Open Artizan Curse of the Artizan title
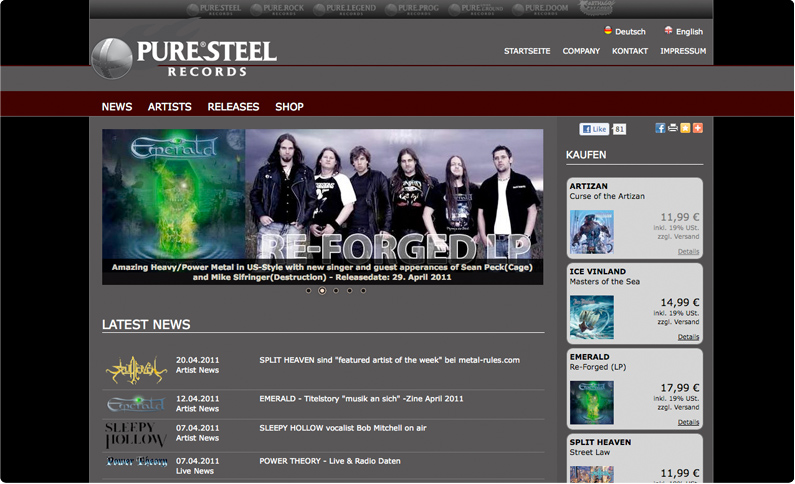This screenshot has height=484, width=795. 607,191
